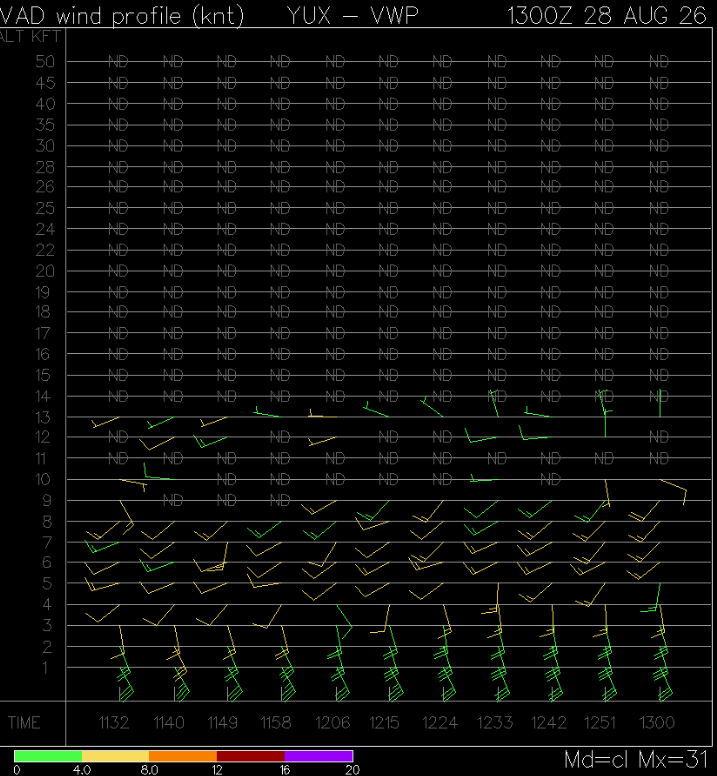Click the 19 kft altitude label
The width and height of the screenshot is (717, 776).
click(43, 292)
